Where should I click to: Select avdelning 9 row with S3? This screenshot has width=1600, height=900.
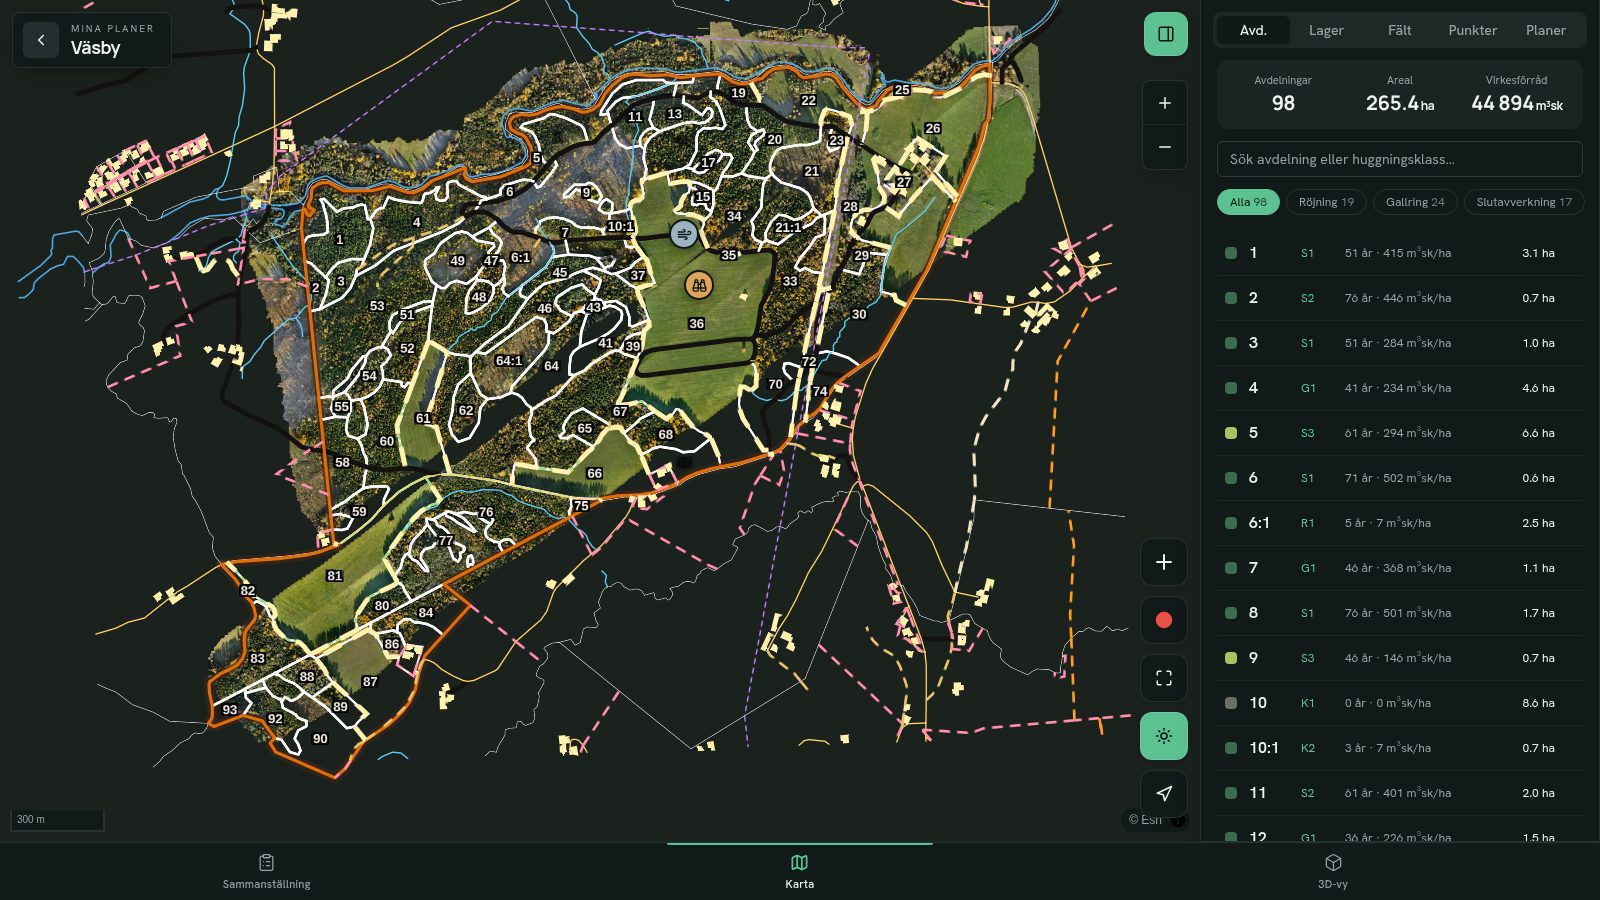point(1399,658)
